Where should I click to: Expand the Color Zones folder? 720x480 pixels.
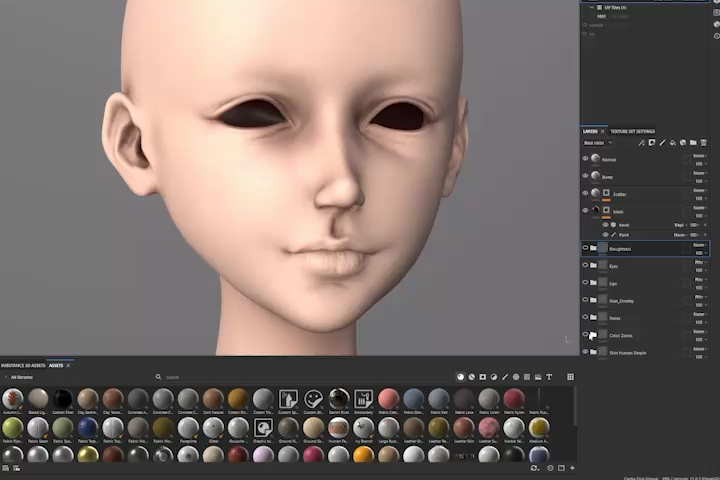coord(593,335)
